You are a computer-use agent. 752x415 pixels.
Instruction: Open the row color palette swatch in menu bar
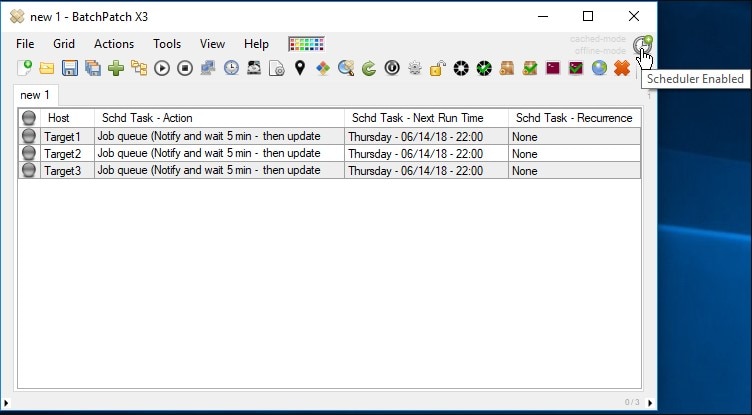point(306,44)
